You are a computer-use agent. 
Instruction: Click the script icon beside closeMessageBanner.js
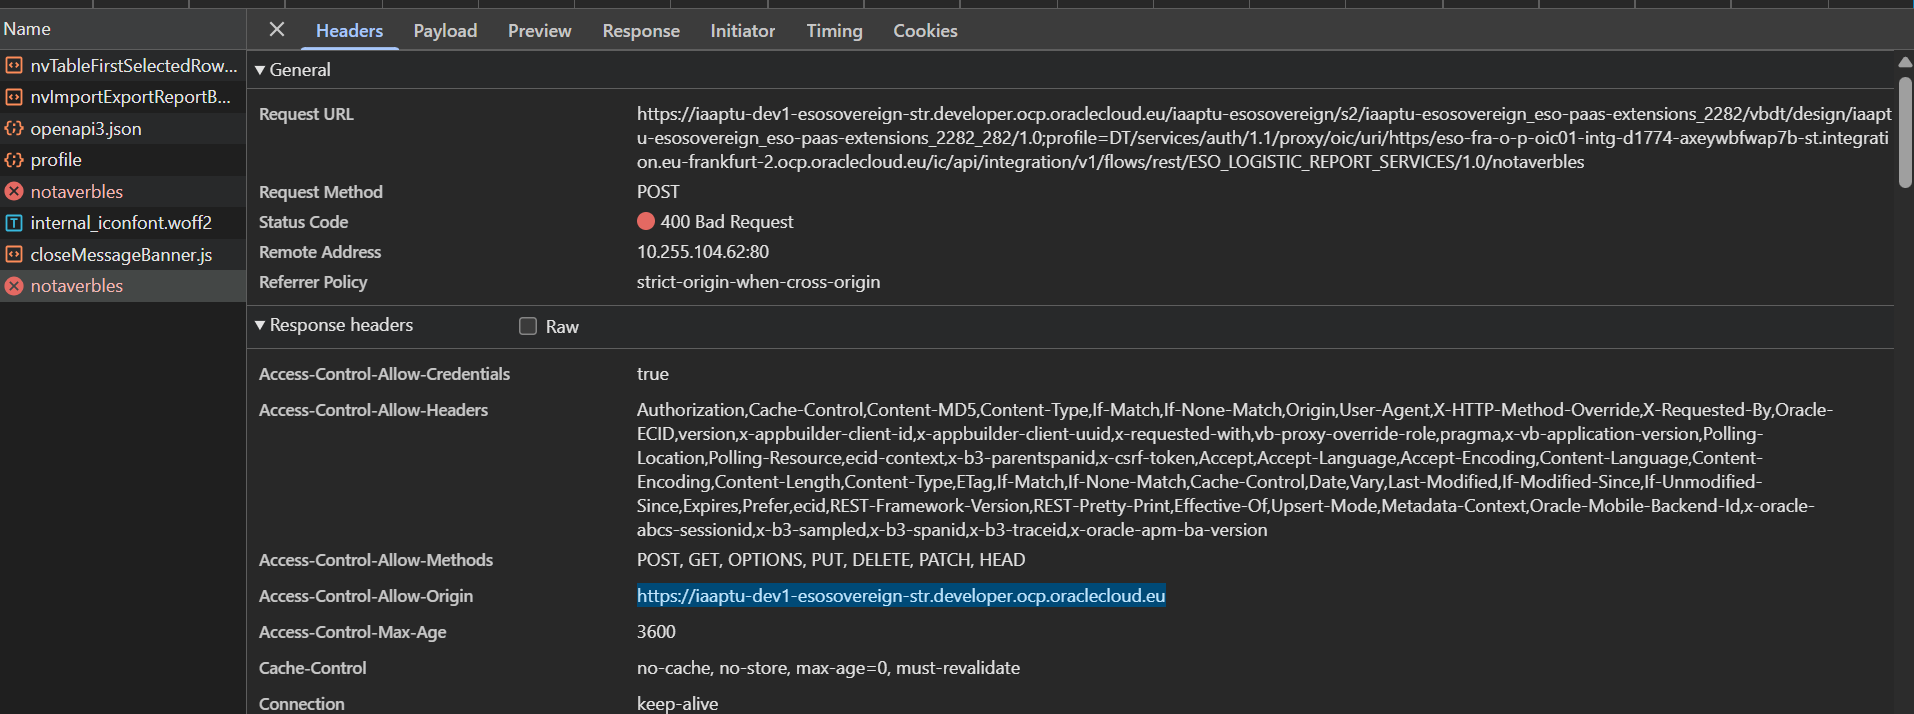14,255
